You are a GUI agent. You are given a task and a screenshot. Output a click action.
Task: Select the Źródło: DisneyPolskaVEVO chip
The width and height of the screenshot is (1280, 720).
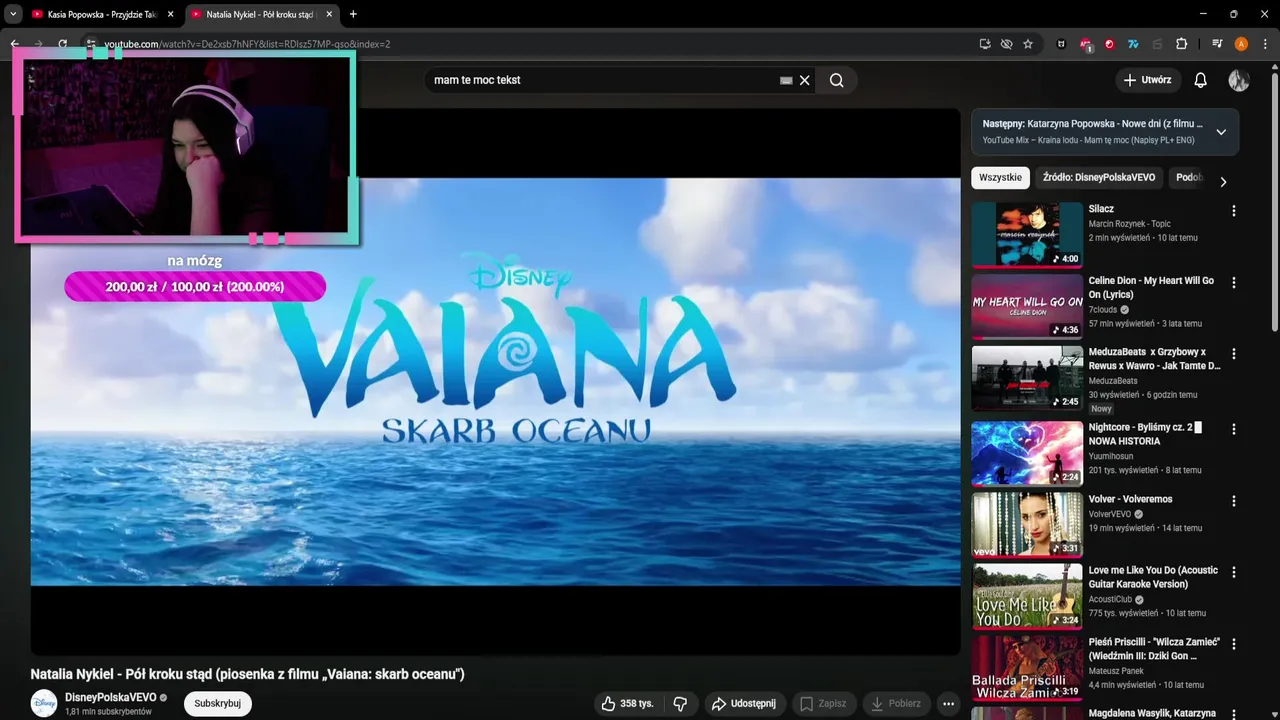tap(1099, 178)
